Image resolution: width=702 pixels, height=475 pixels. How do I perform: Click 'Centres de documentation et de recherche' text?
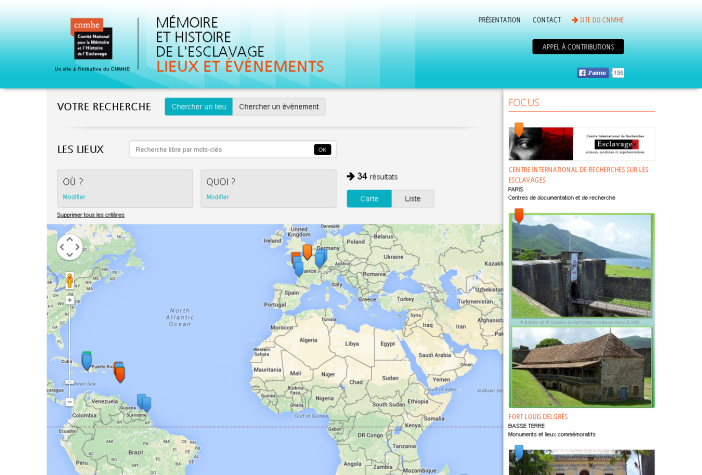[561, 198]
